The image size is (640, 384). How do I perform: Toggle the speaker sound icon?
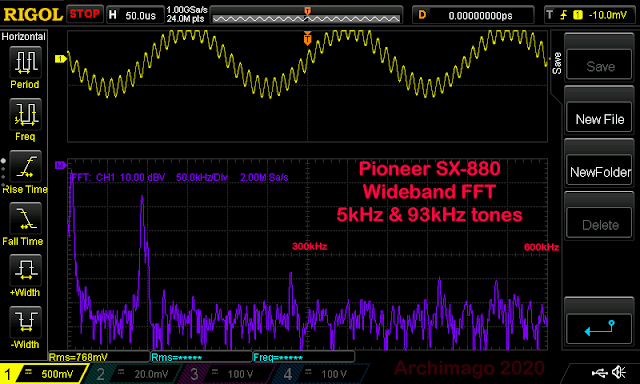pos(619,372)
